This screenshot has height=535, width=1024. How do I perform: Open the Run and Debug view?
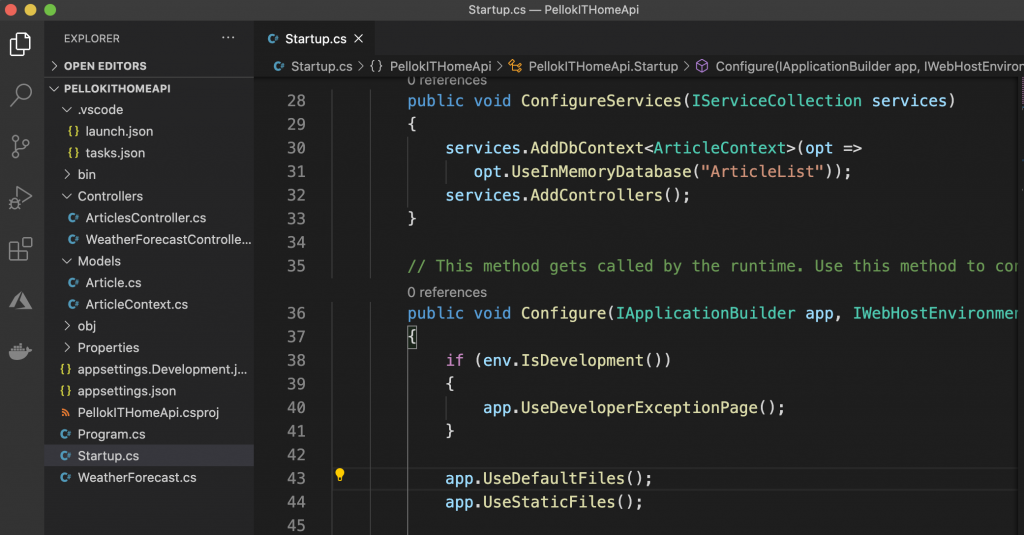pos(20,198)
